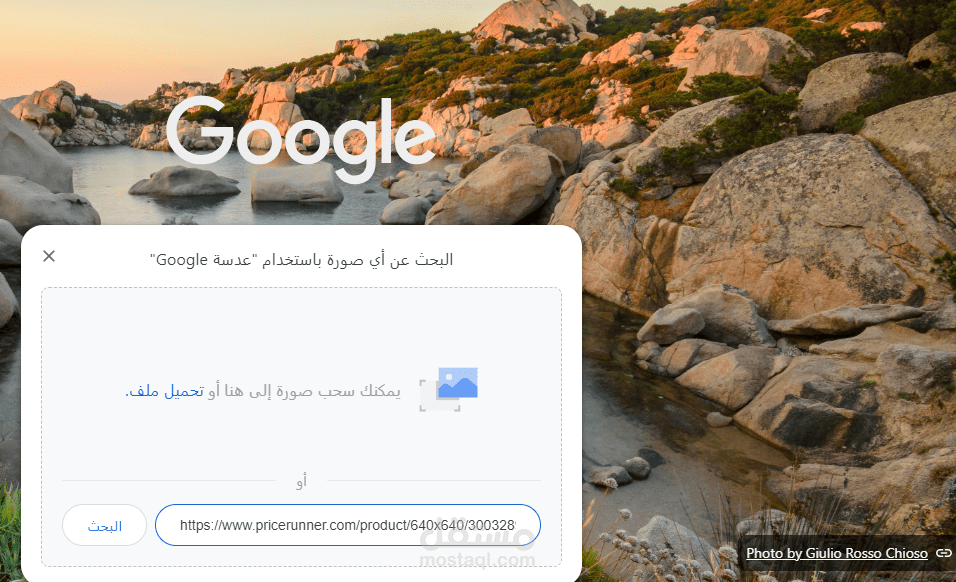
Task: Click the mostaql.com watermark text
Action: pos(477,559)
